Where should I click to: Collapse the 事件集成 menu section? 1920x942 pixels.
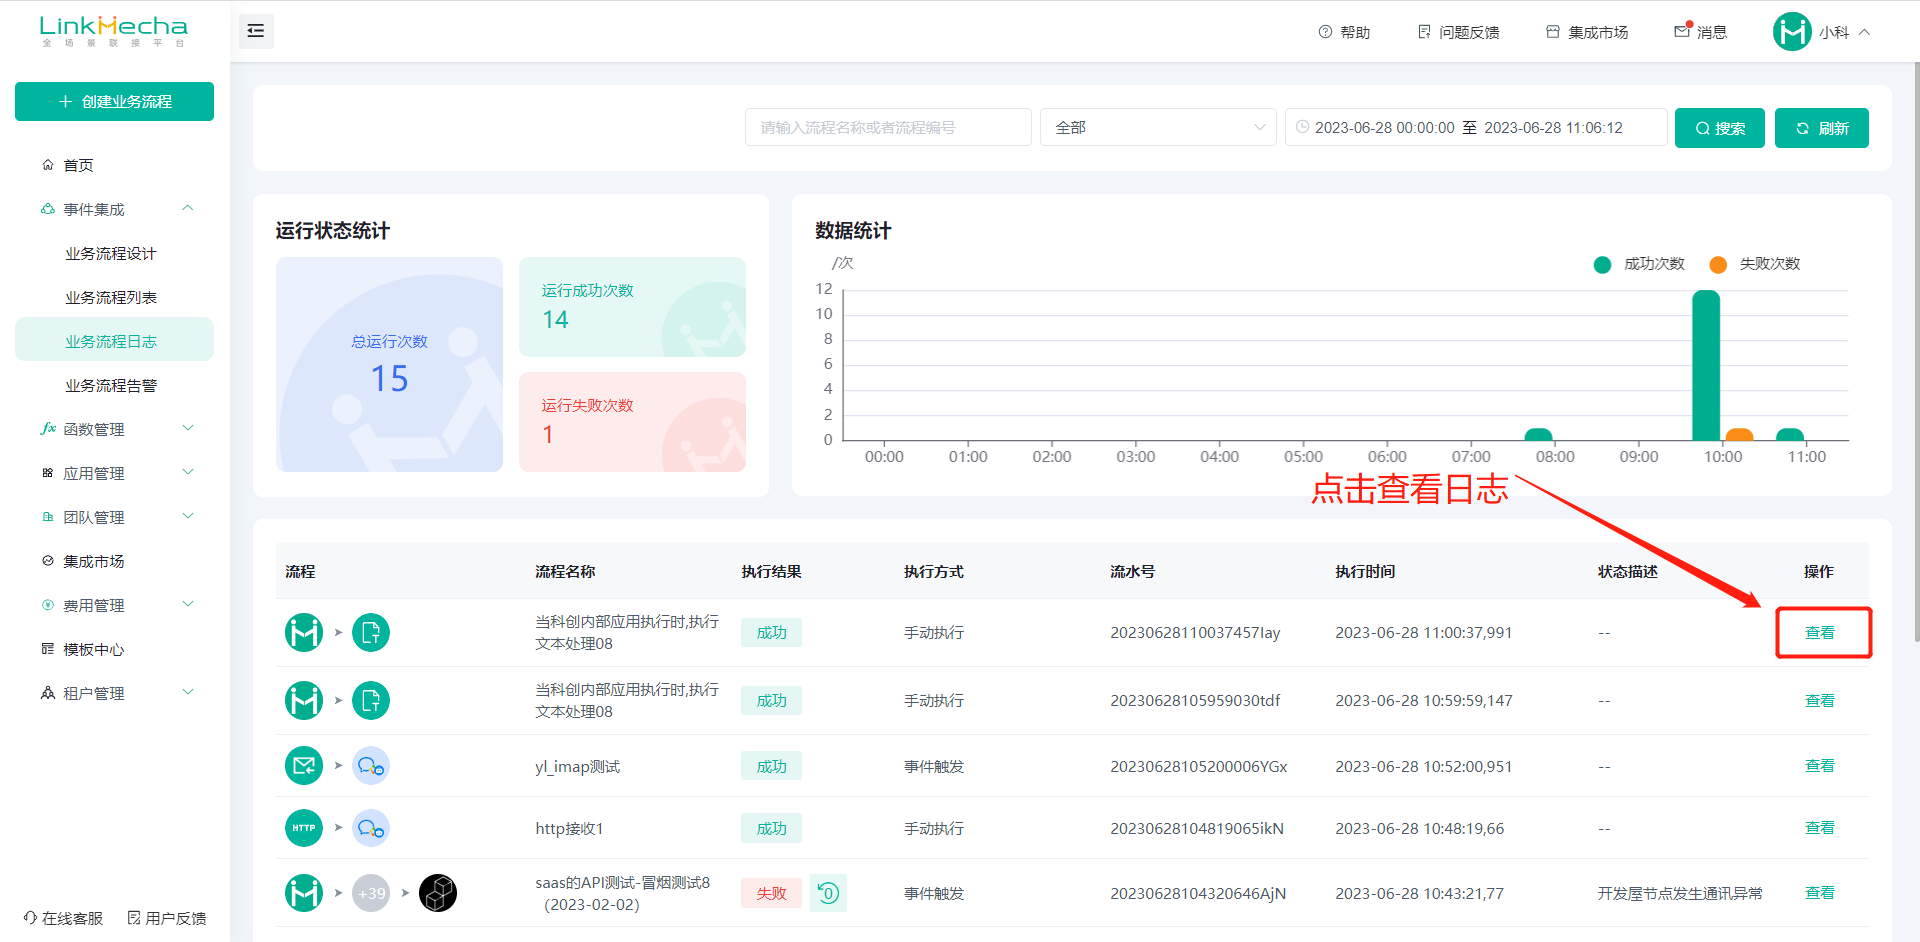point(187,208)
